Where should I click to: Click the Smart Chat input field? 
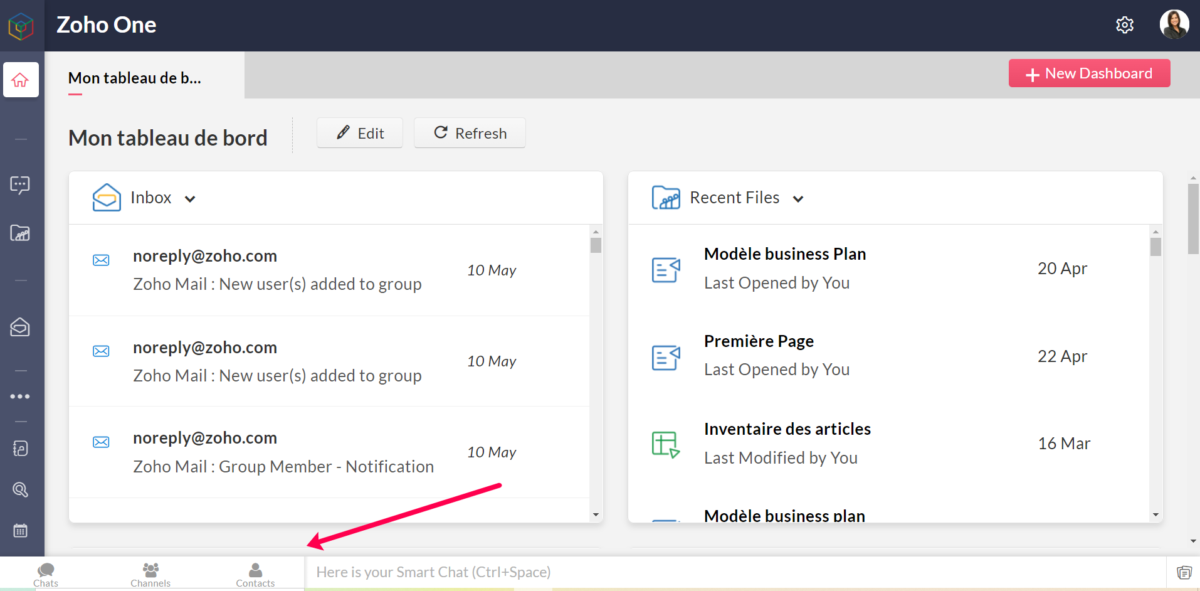(x=735, y=572)
